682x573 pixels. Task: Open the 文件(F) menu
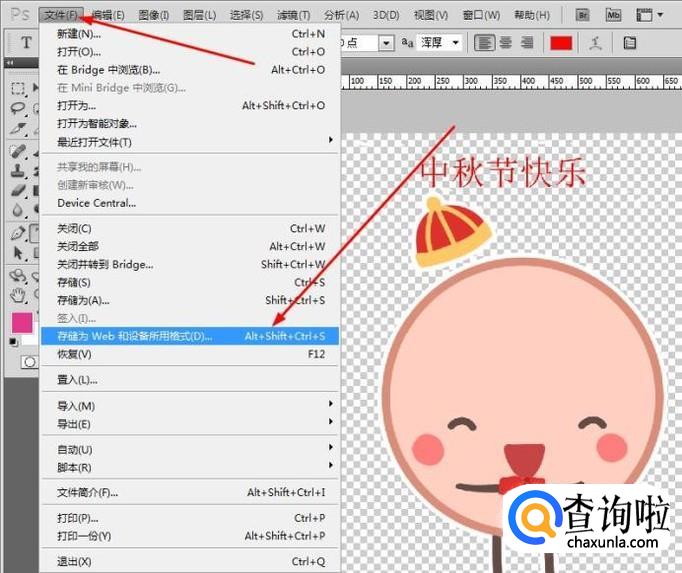61,15
